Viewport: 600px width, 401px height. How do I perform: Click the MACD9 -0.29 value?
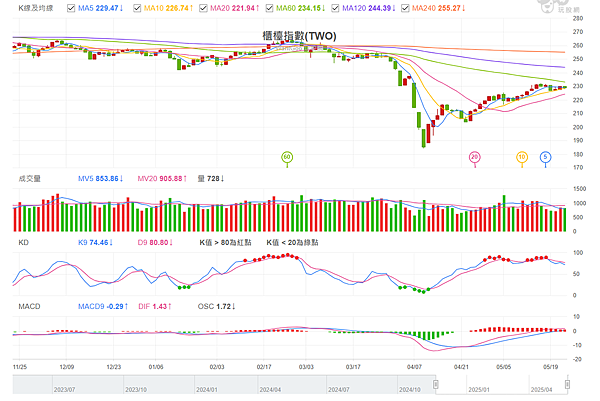(x=103, y=306)
